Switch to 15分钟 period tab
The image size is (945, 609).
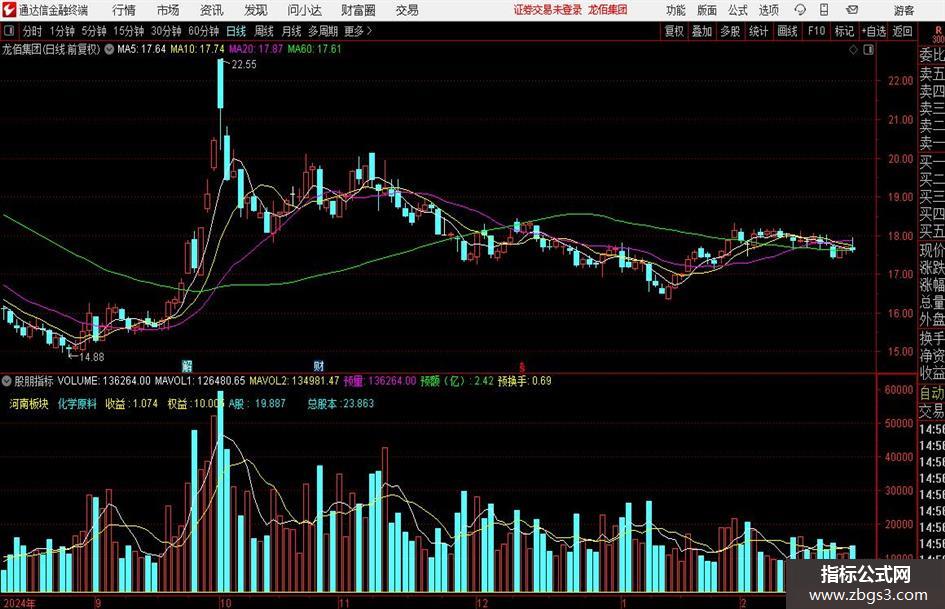(x=128, y=31)
